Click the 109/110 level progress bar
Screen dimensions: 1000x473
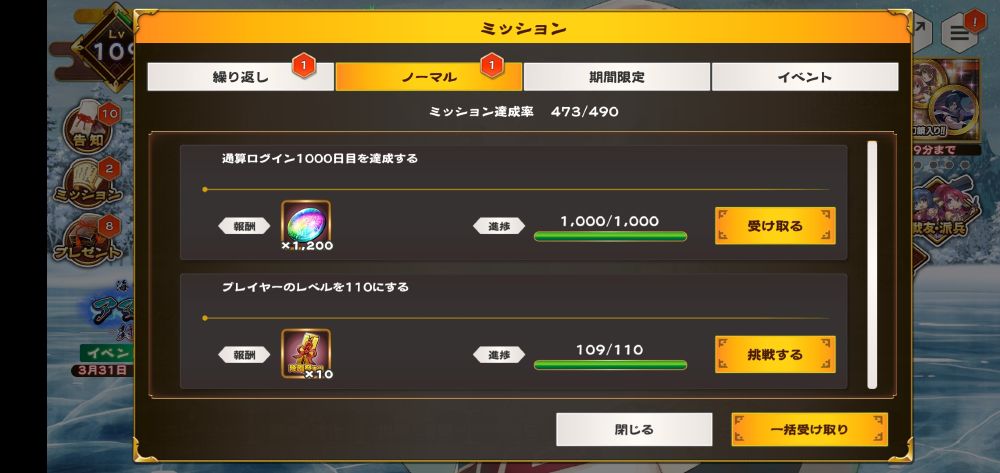pyautogui.click(x=610, y=365)
